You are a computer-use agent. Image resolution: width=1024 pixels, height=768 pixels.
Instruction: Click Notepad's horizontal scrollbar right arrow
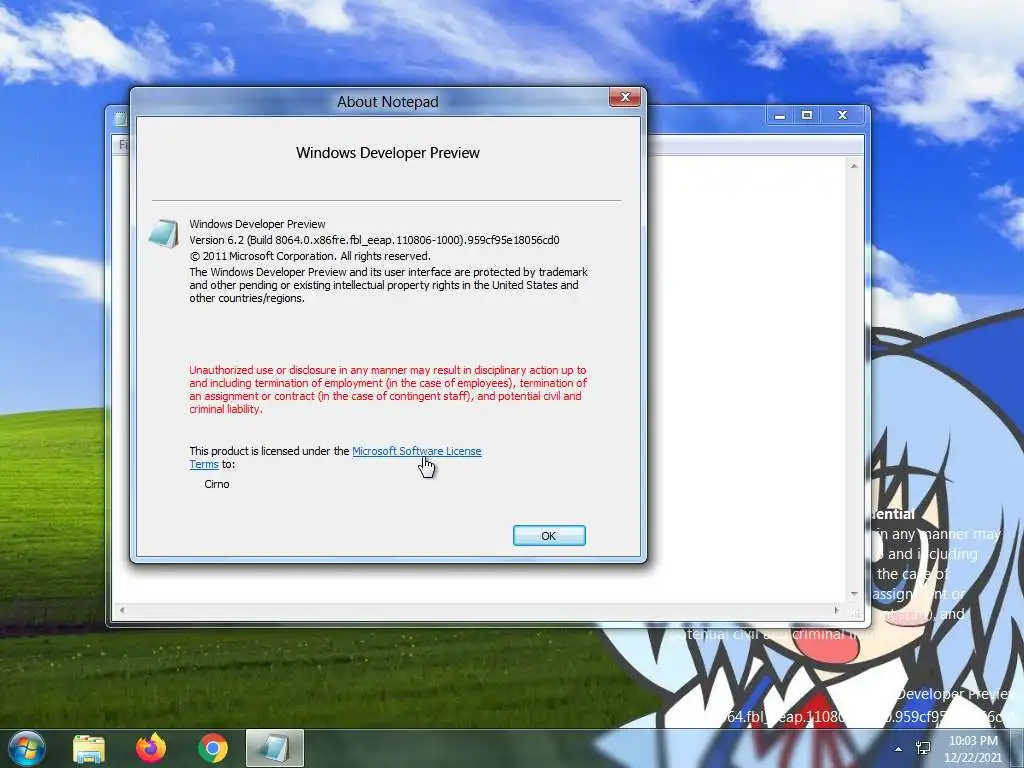click(x=836, y=611)
